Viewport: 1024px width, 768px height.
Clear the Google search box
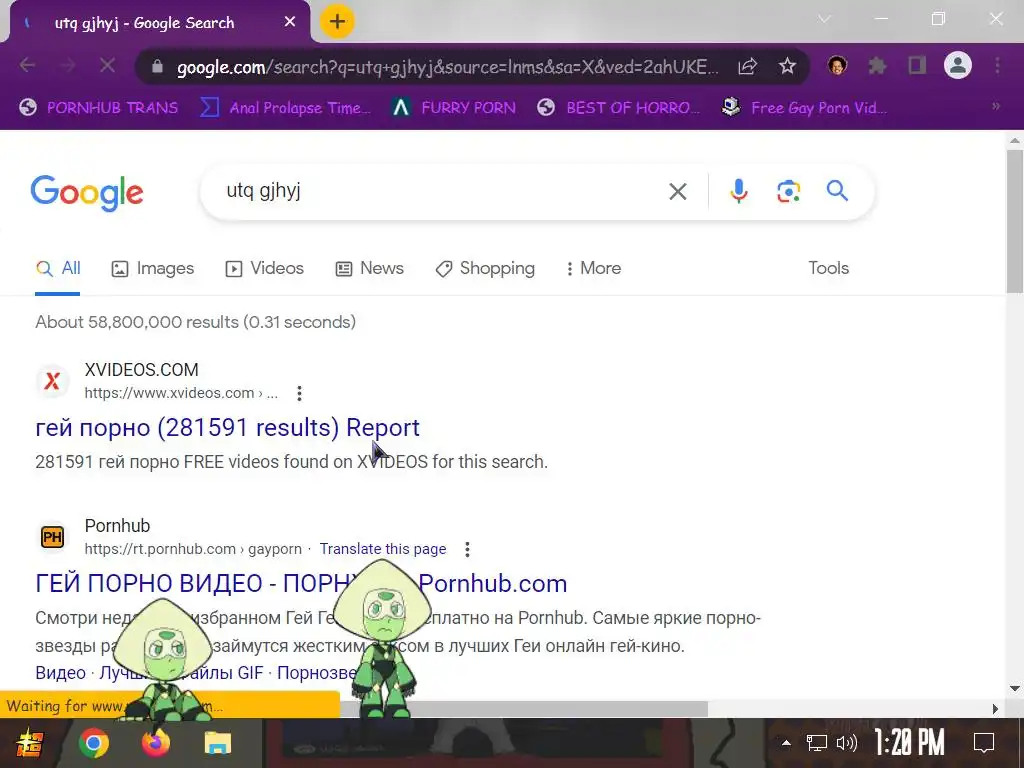(678, 191)
